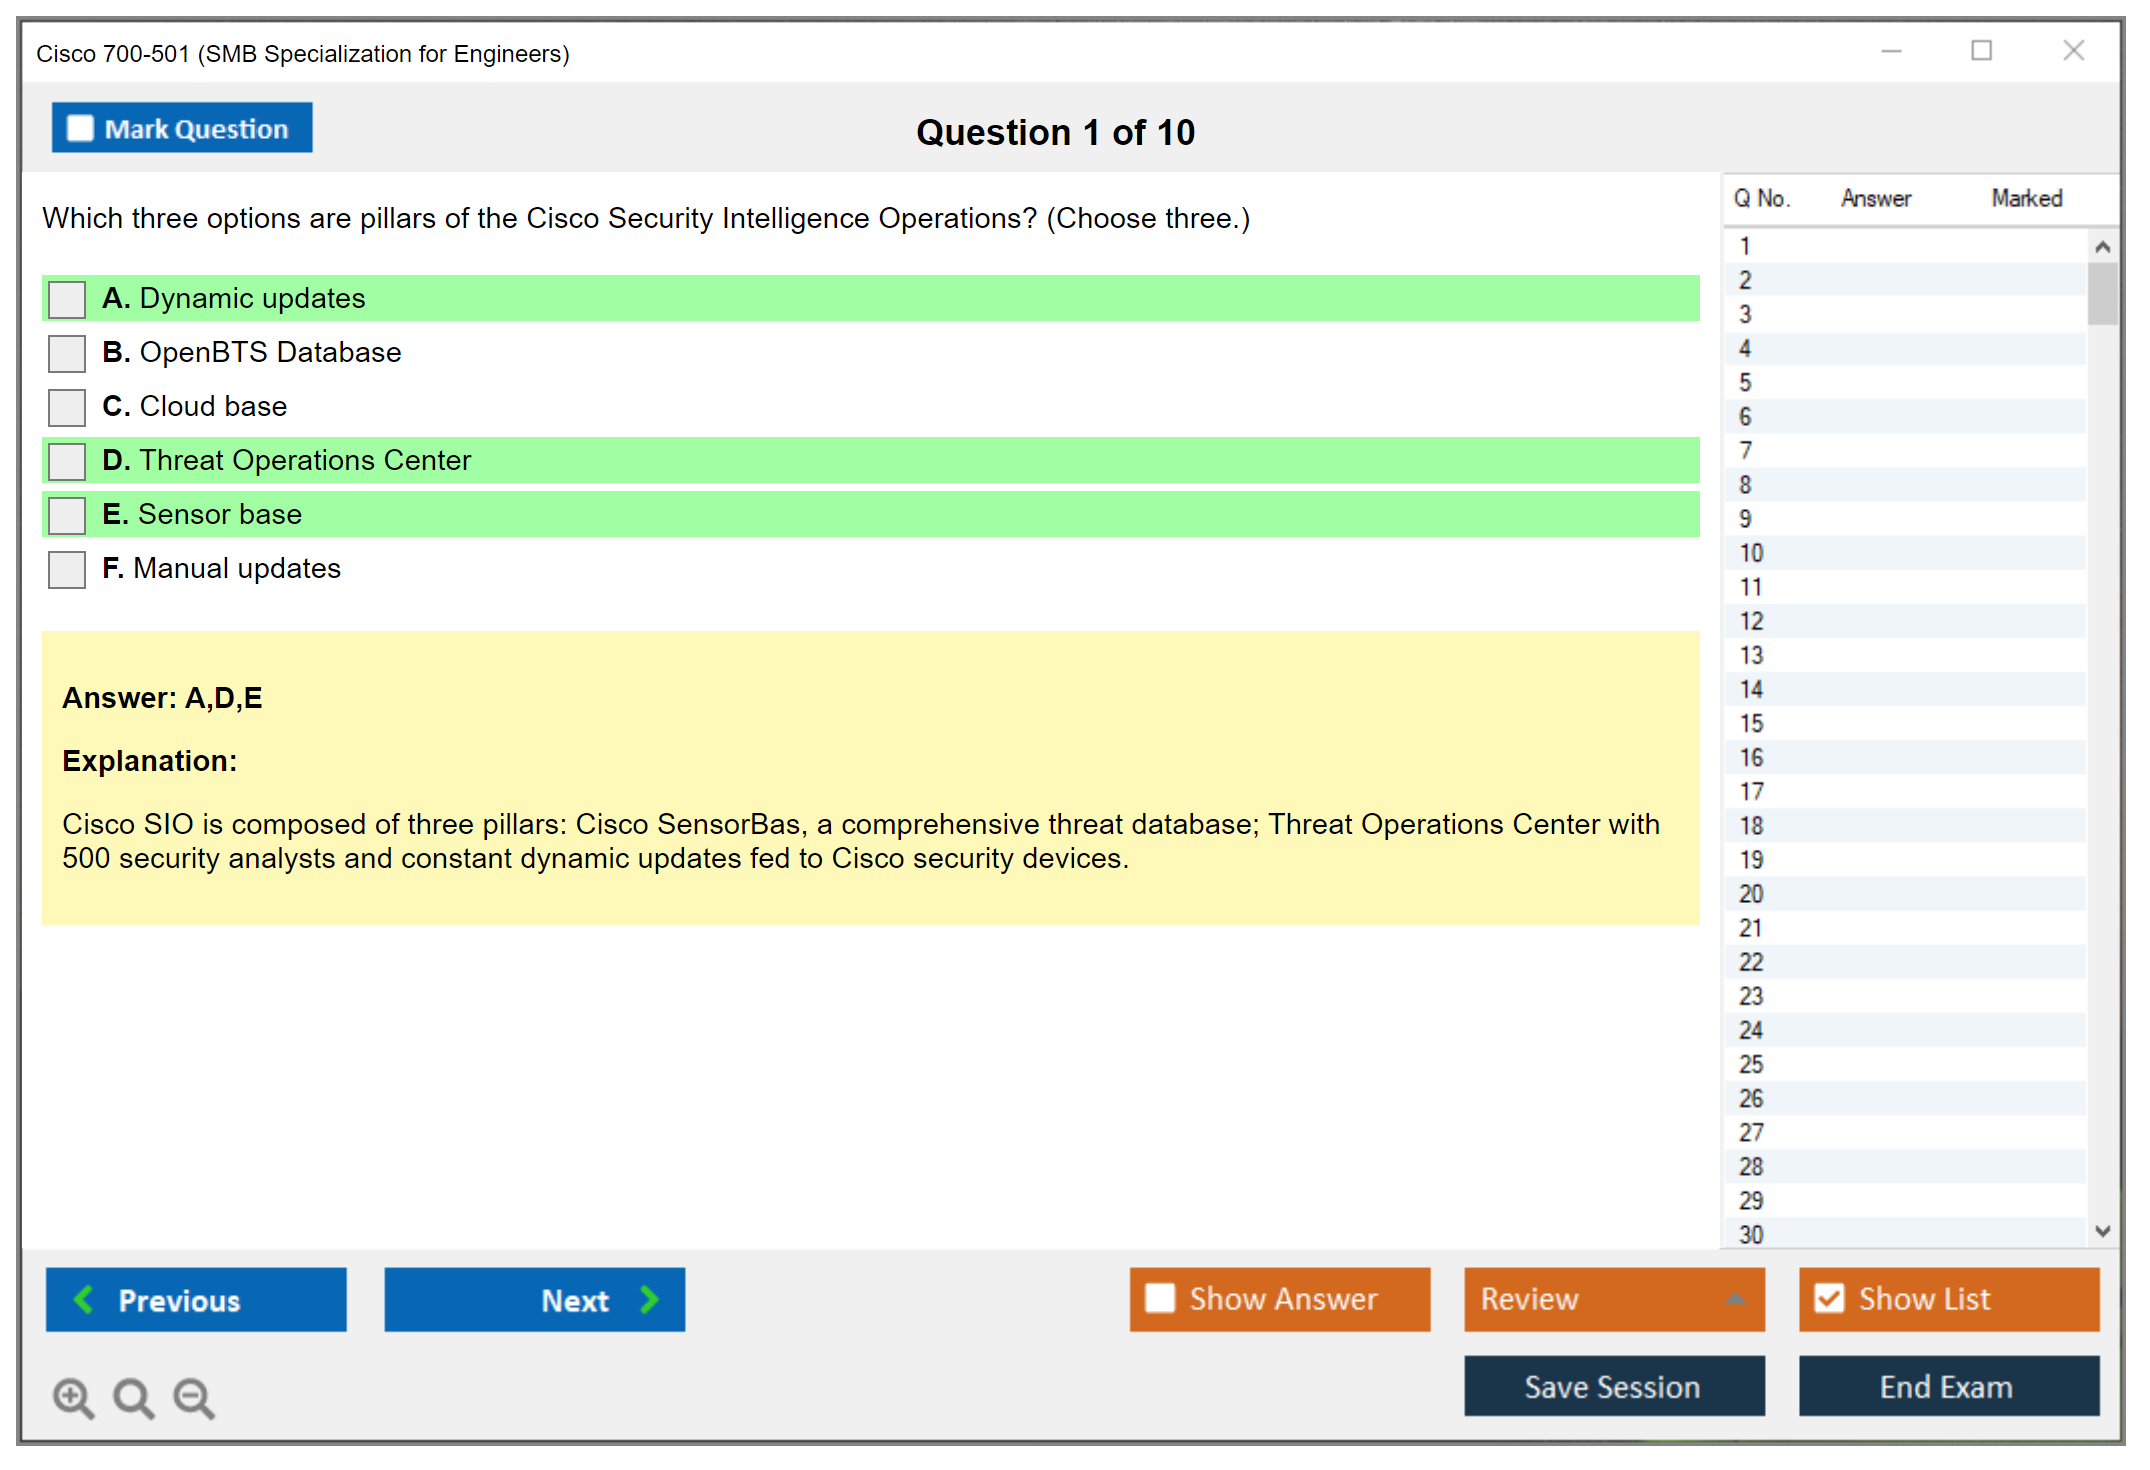Expand the Review dropdown arrow
Screen dimensions: 2150x1470
click(x=1735, y=1299)
